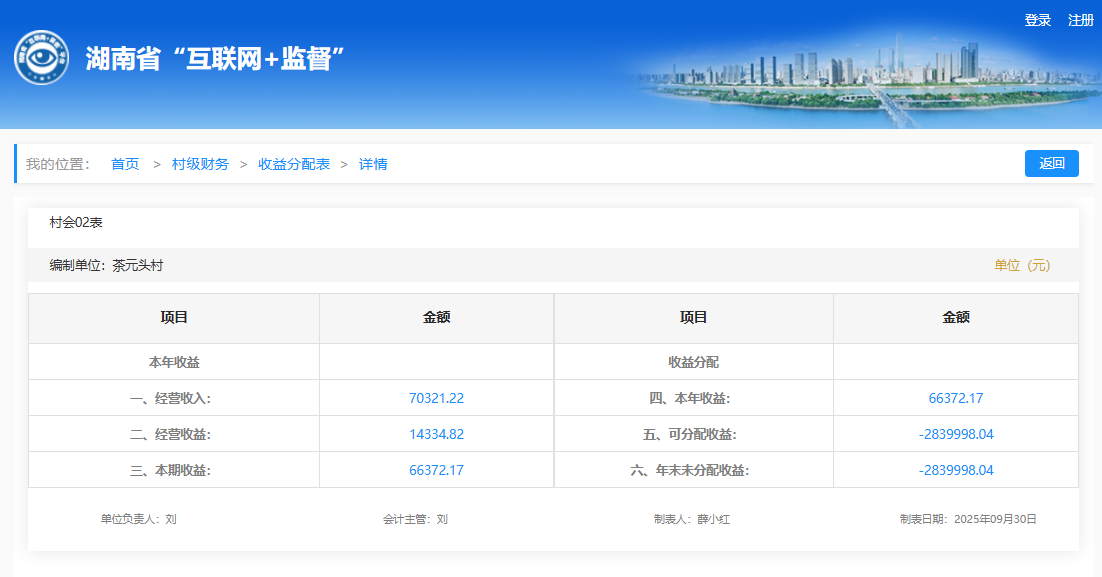Click the 年末未分配收益 amount value
1102x577 pixels.
(955, 470)
